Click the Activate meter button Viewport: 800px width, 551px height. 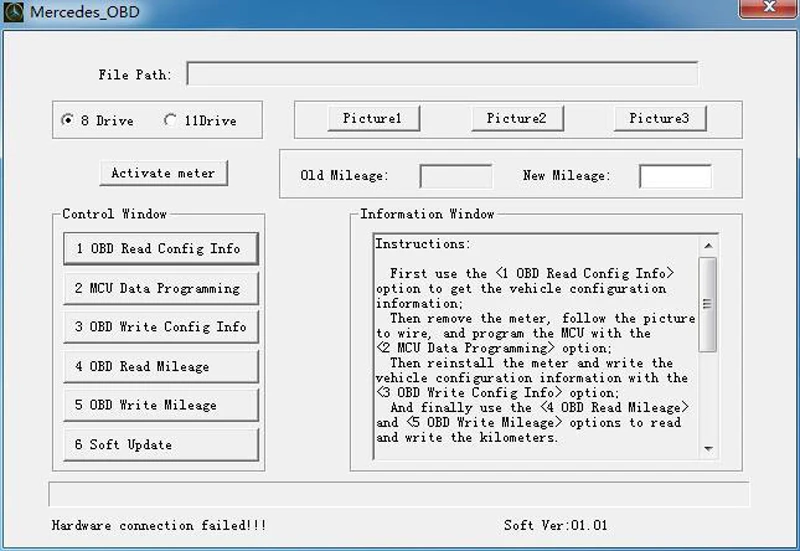(x=164, y=173)
